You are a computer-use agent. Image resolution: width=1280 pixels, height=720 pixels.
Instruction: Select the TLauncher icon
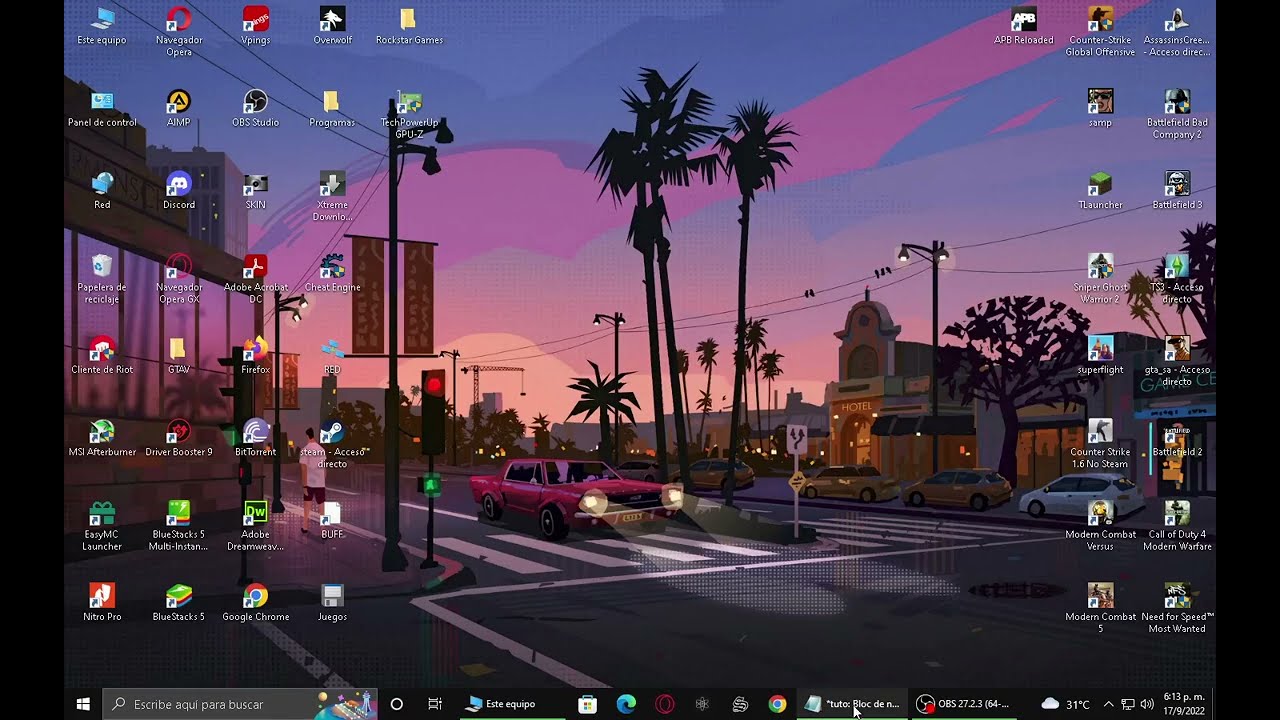pyautogui.click(x=1100, y=190)
